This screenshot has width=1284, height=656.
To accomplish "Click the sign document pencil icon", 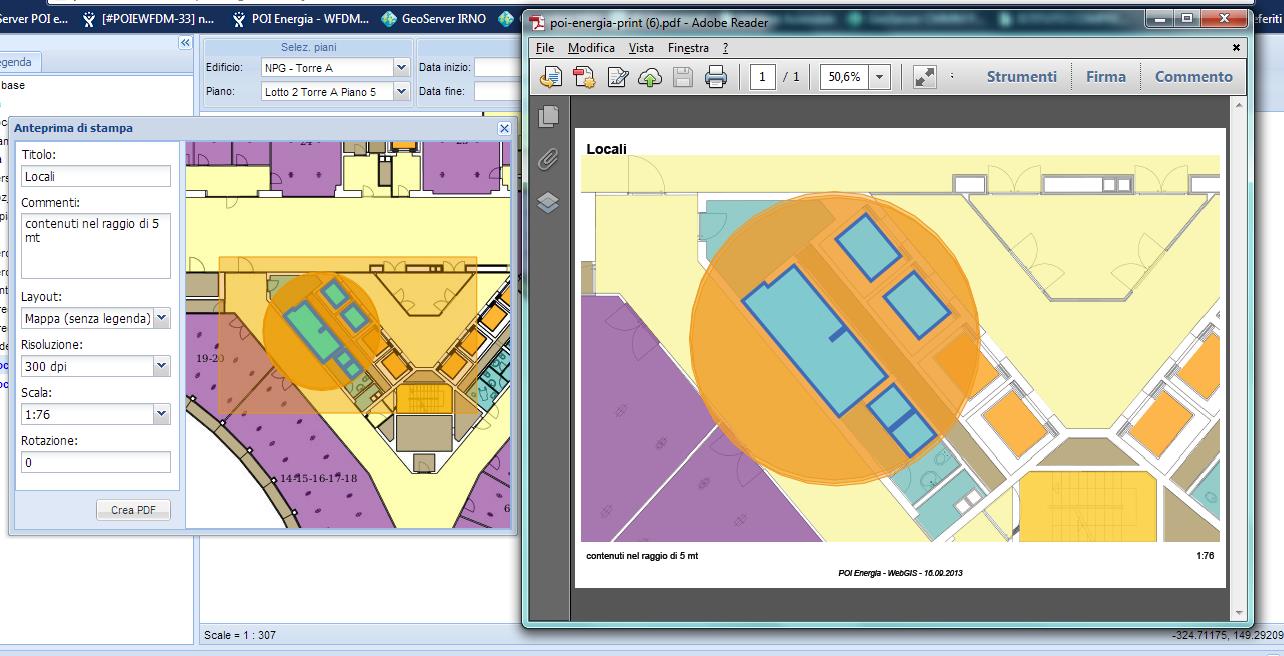I will 617,77.
